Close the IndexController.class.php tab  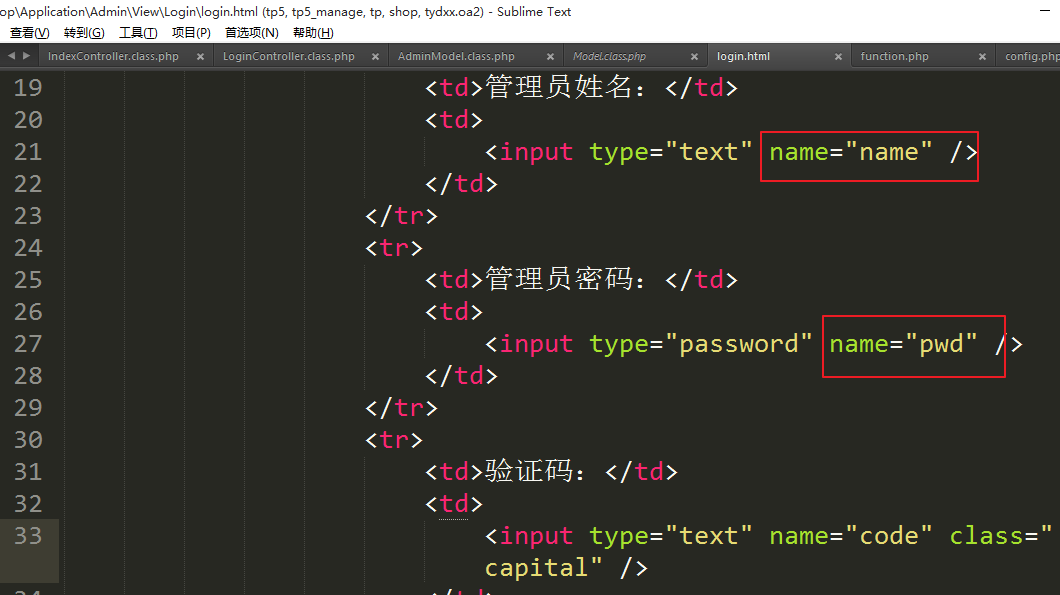point(201,57)
